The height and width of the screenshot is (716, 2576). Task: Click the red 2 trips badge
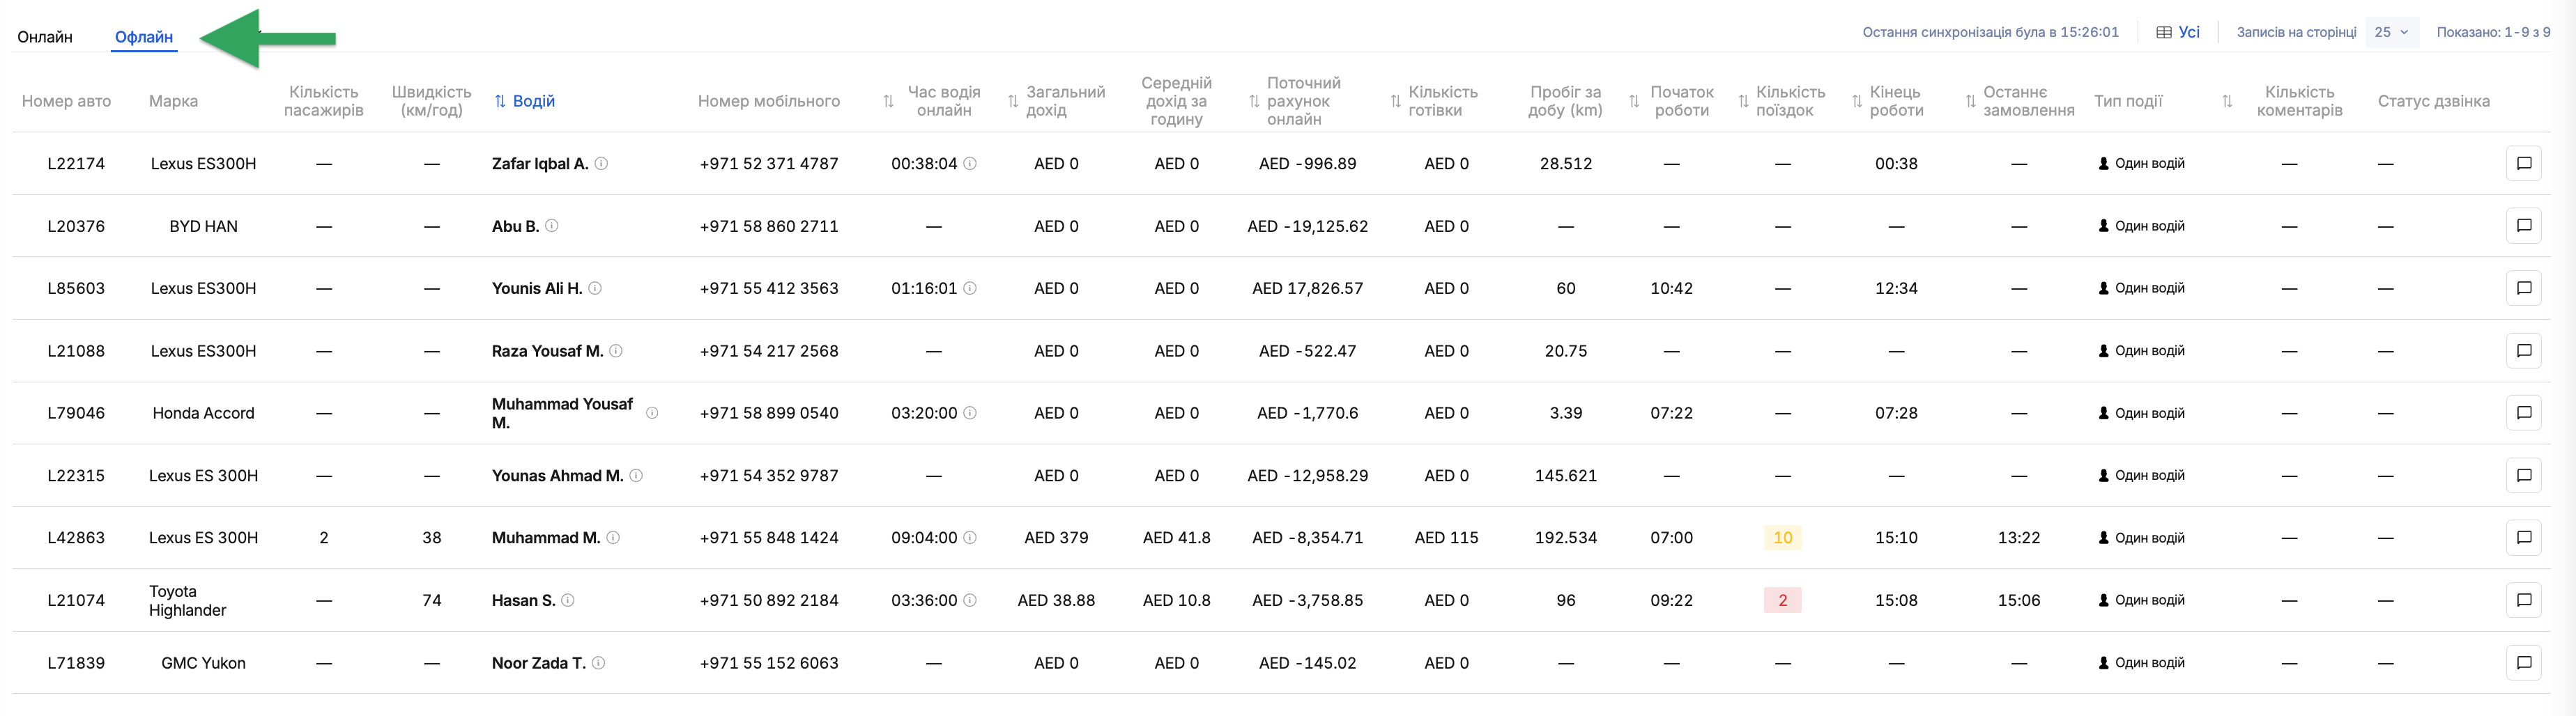click(x=1782, y=600)
